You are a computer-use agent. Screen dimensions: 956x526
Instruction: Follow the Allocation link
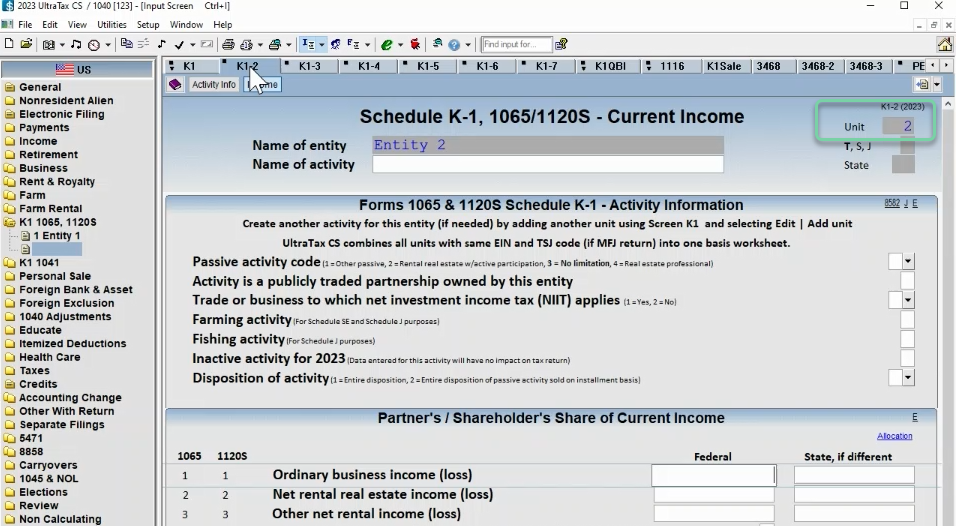click(894, 436)
